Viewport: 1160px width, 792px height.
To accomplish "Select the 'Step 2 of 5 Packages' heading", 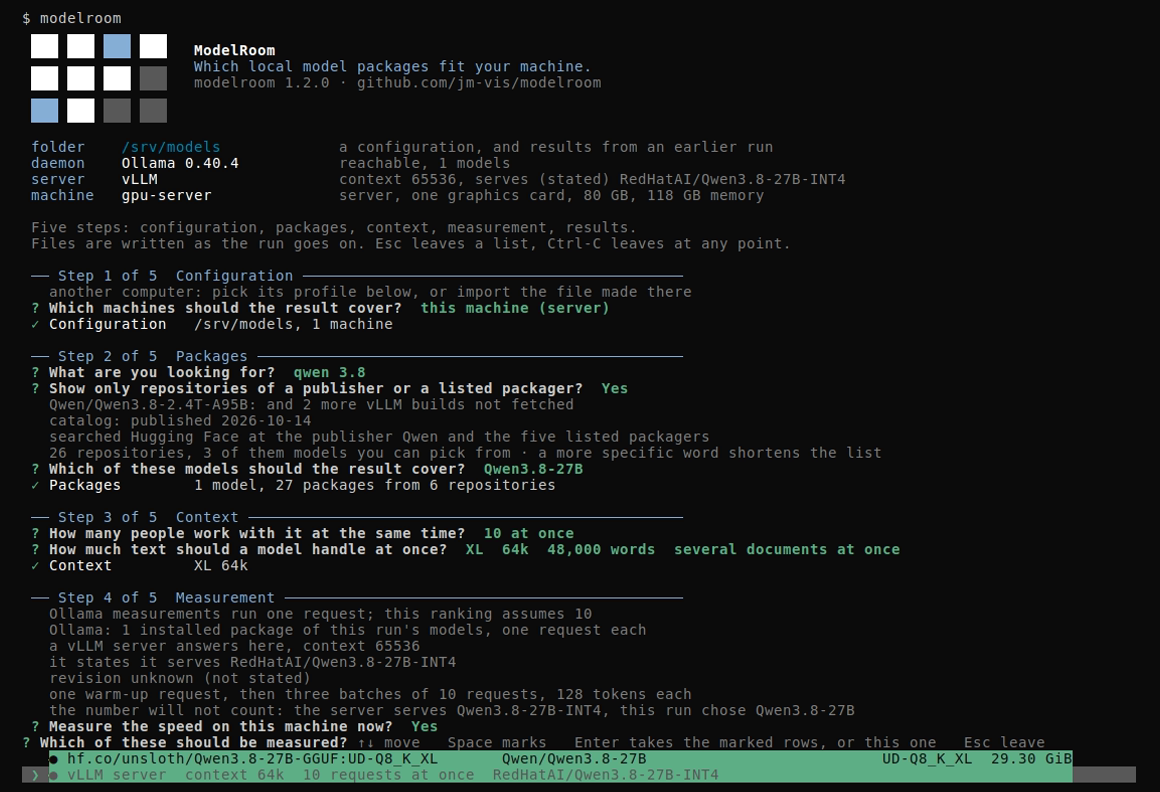I will tap(152, 356).
